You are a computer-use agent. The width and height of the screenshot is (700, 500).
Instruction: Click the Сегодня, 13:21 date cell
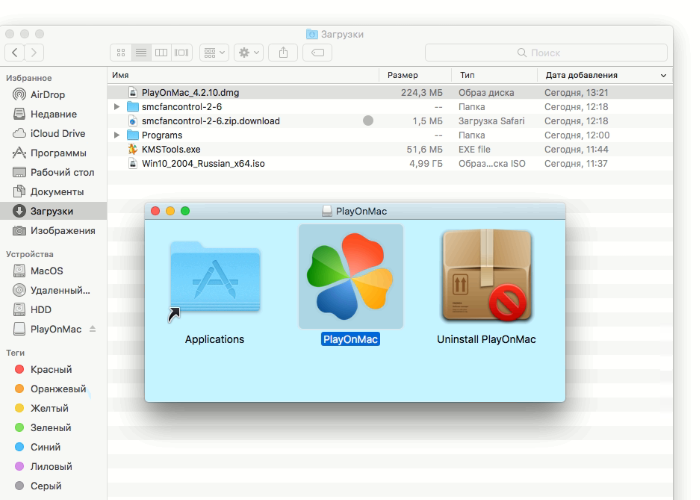point(576,92)
